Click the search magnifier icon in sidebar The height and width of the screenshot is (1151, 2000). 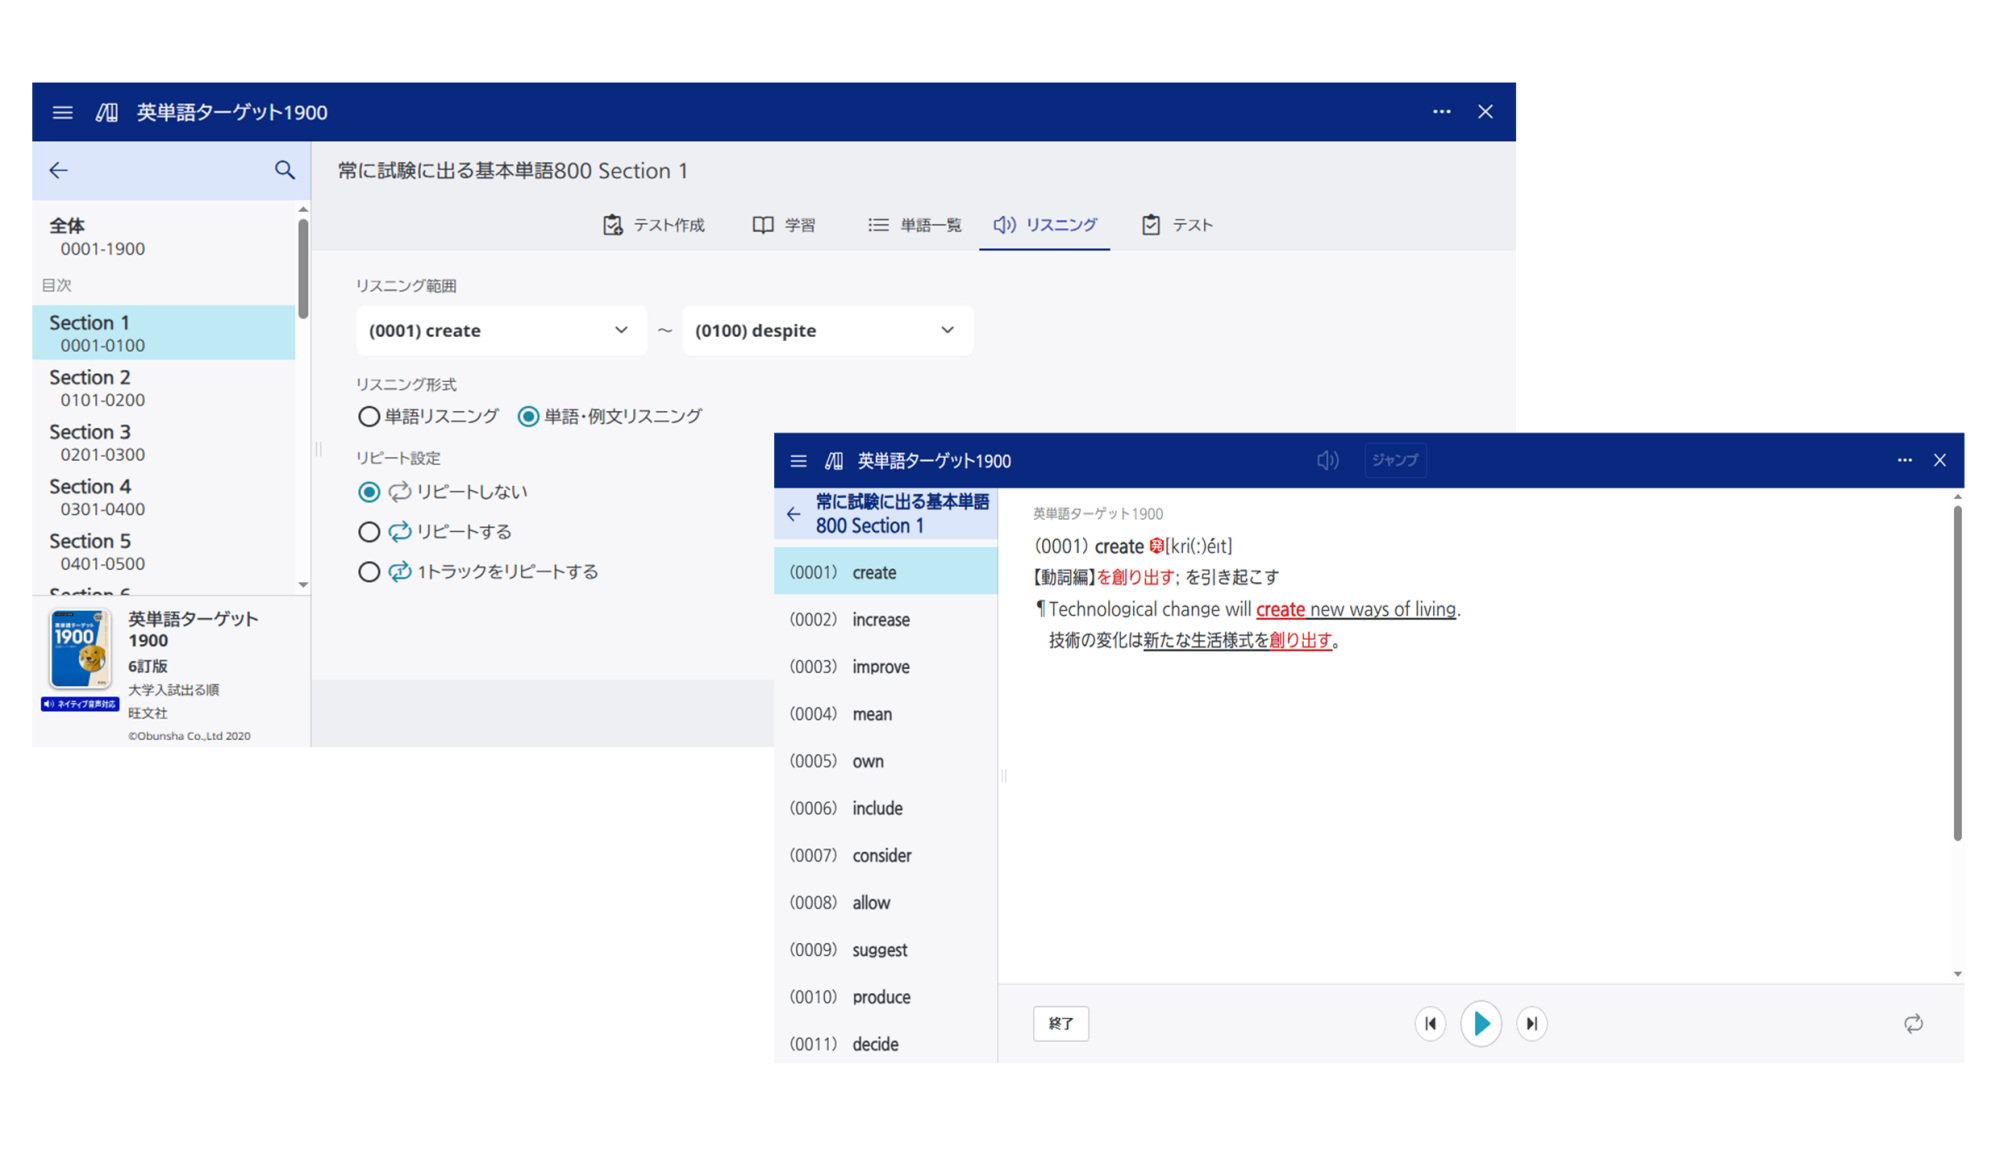coord(285,170)
